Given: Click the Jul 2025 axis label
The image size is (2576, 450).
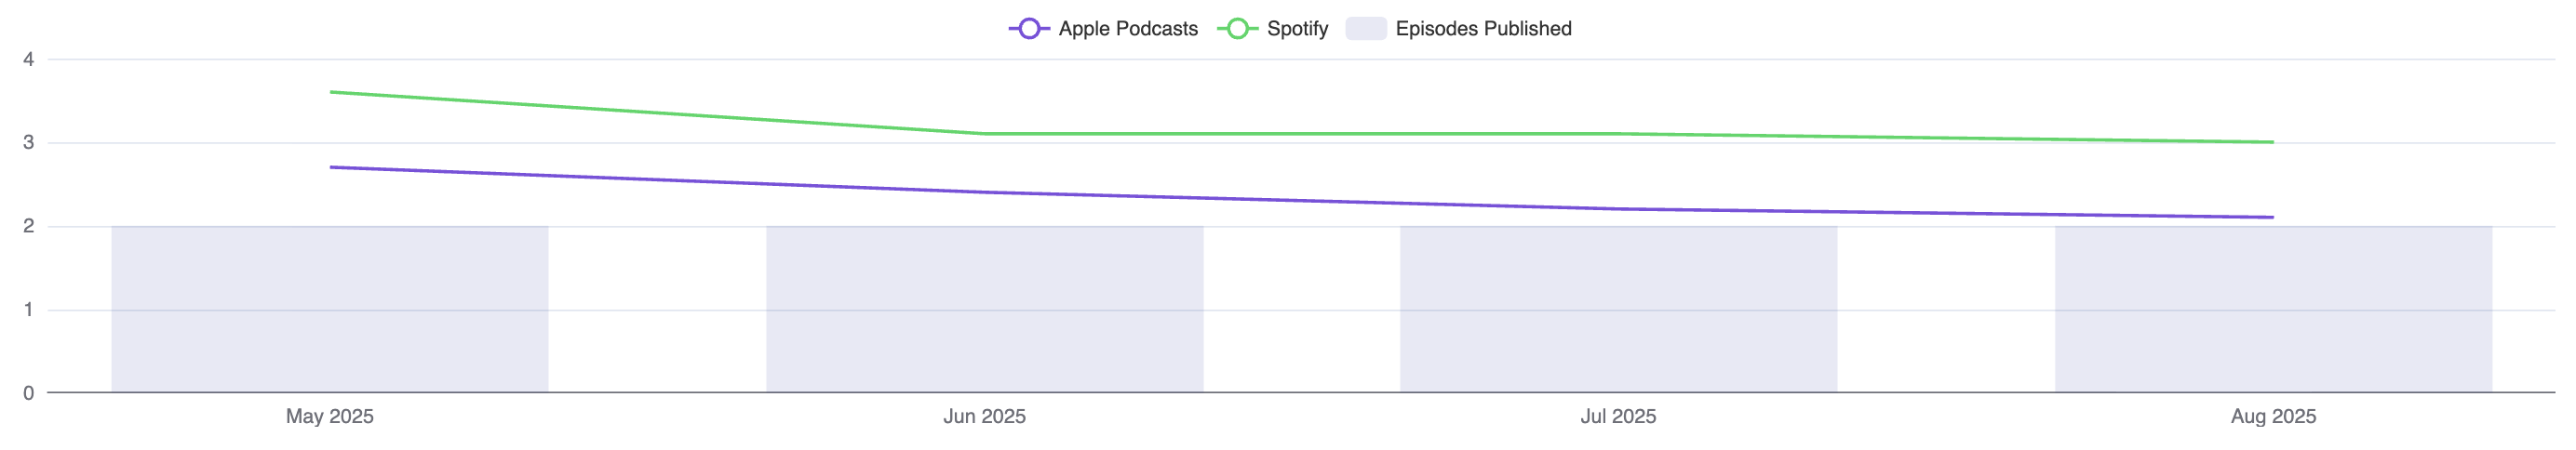Looking at the screenshot, I should 1618,416.
